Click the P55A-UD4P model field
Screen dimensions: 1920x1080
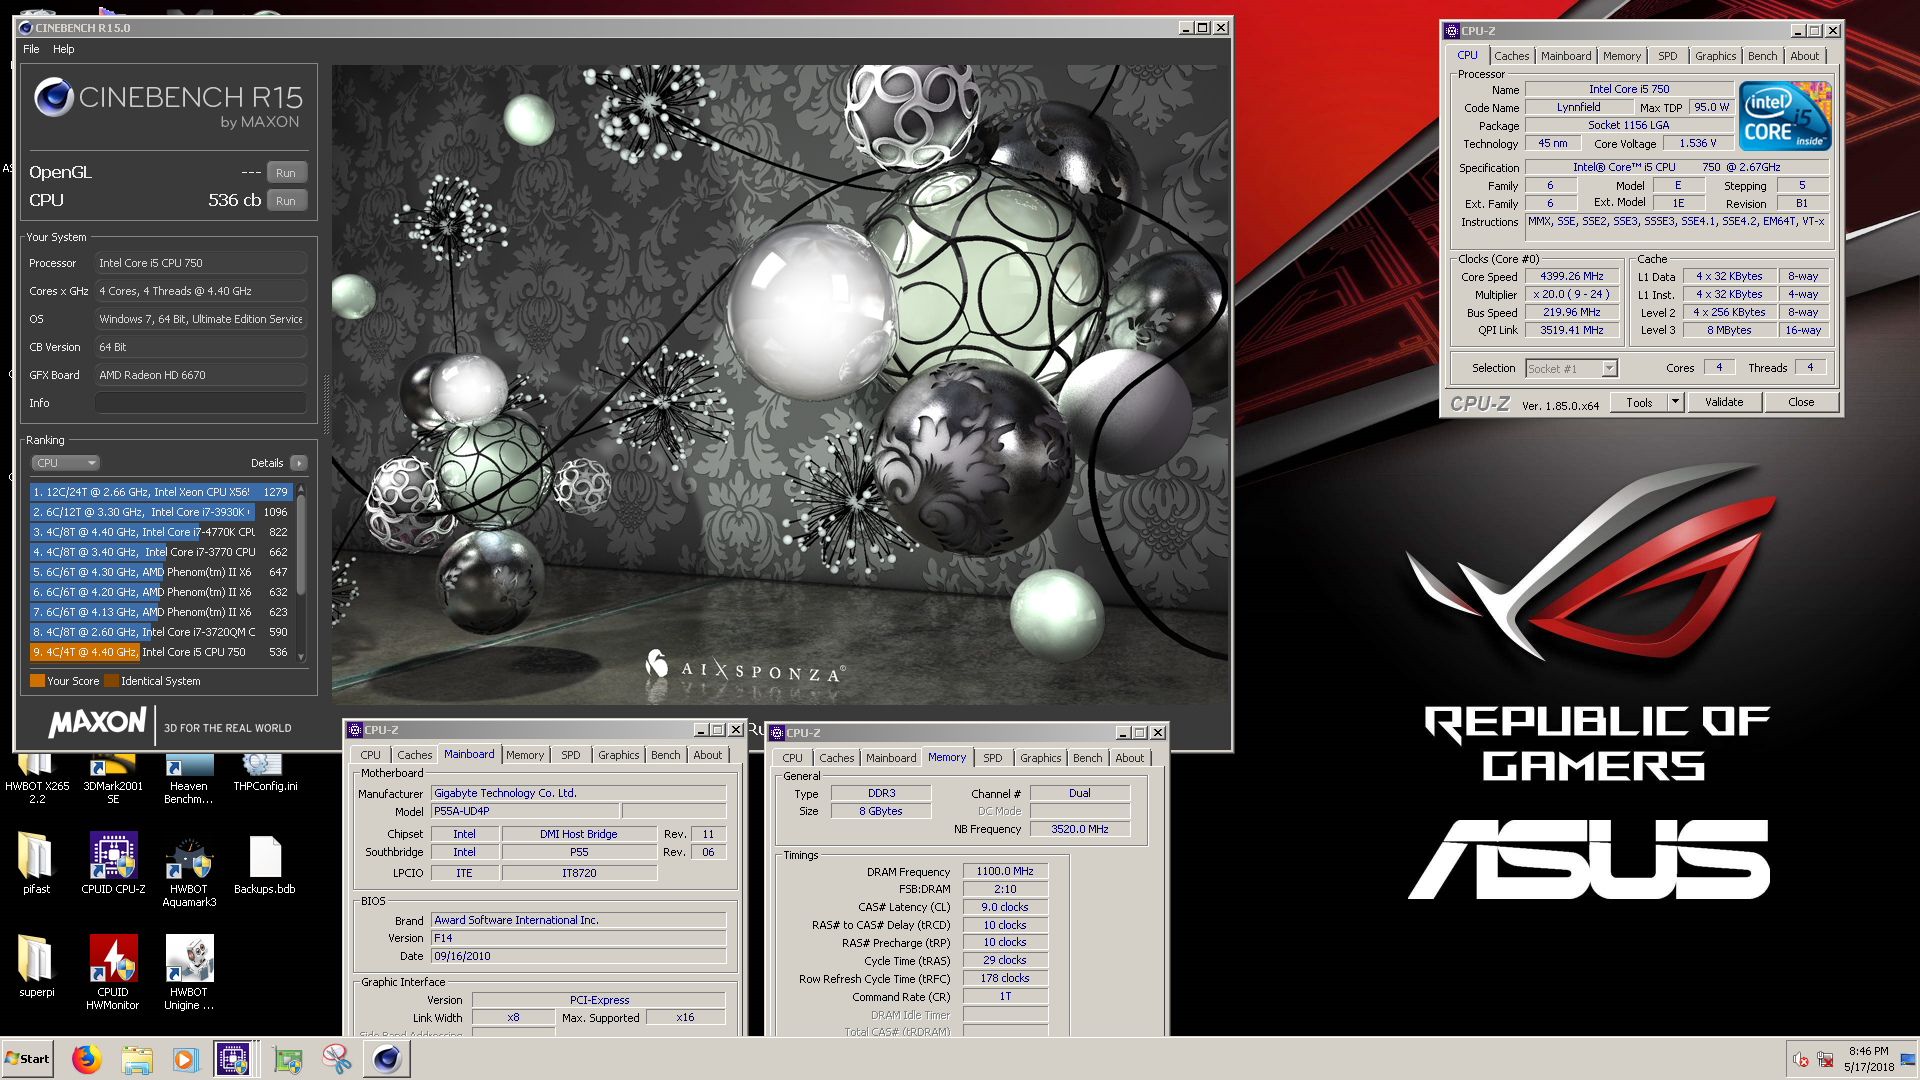(525, 811)
